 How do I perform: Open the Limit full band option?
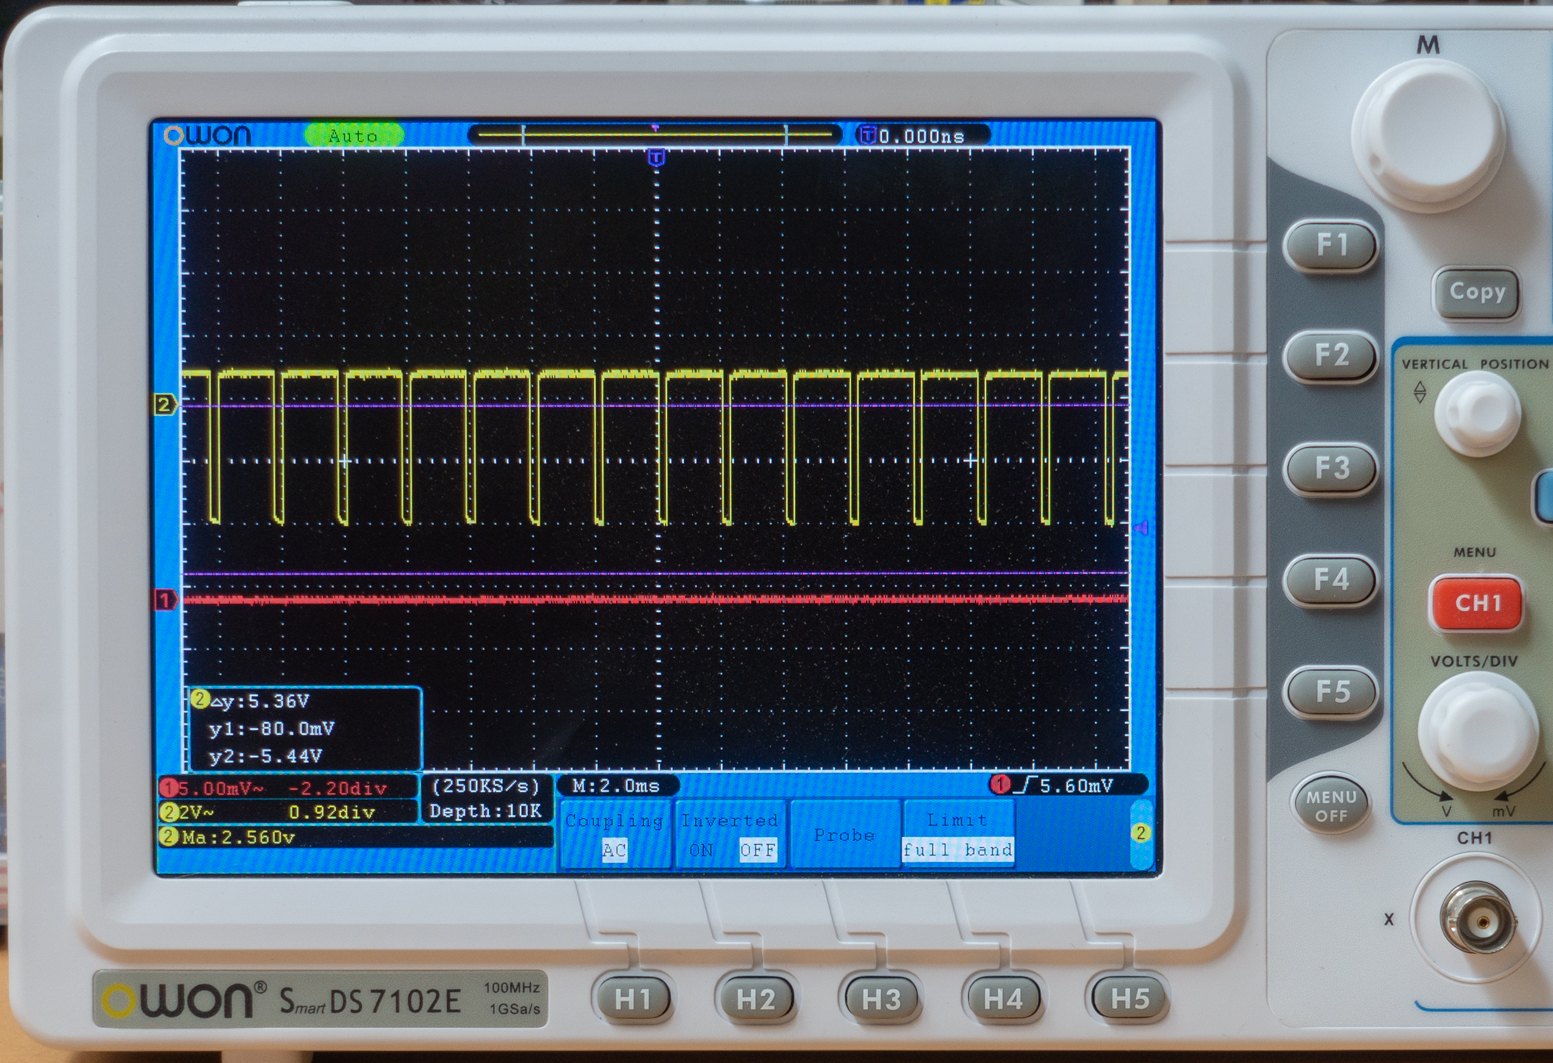point(957,835)
